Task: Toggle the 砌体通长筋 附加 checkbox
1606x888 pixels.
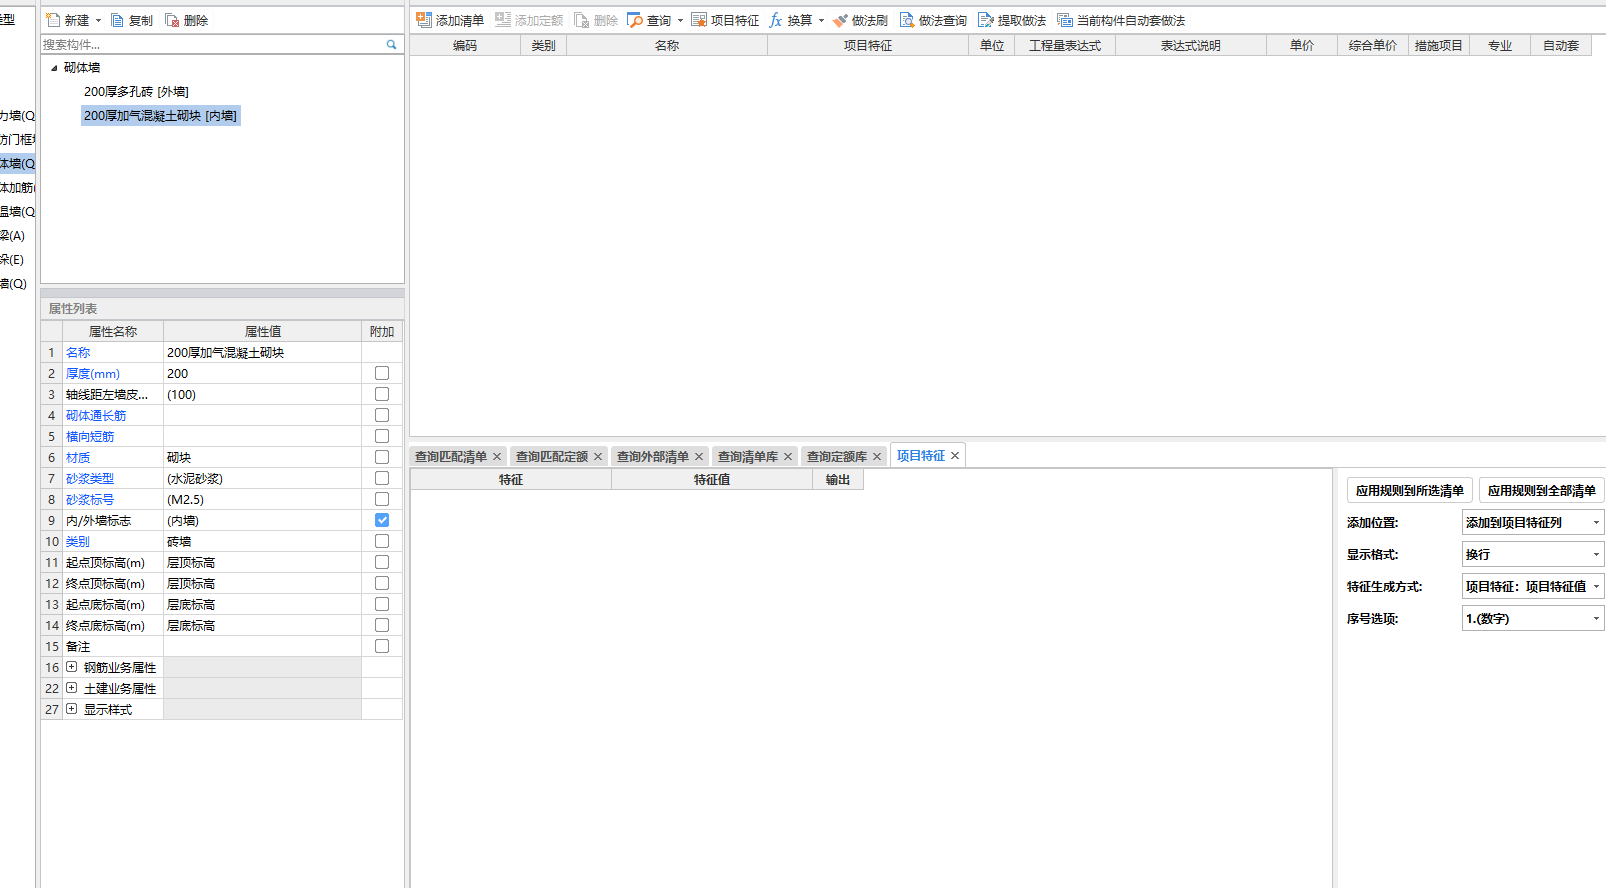Action: click(x=382, y=415)
